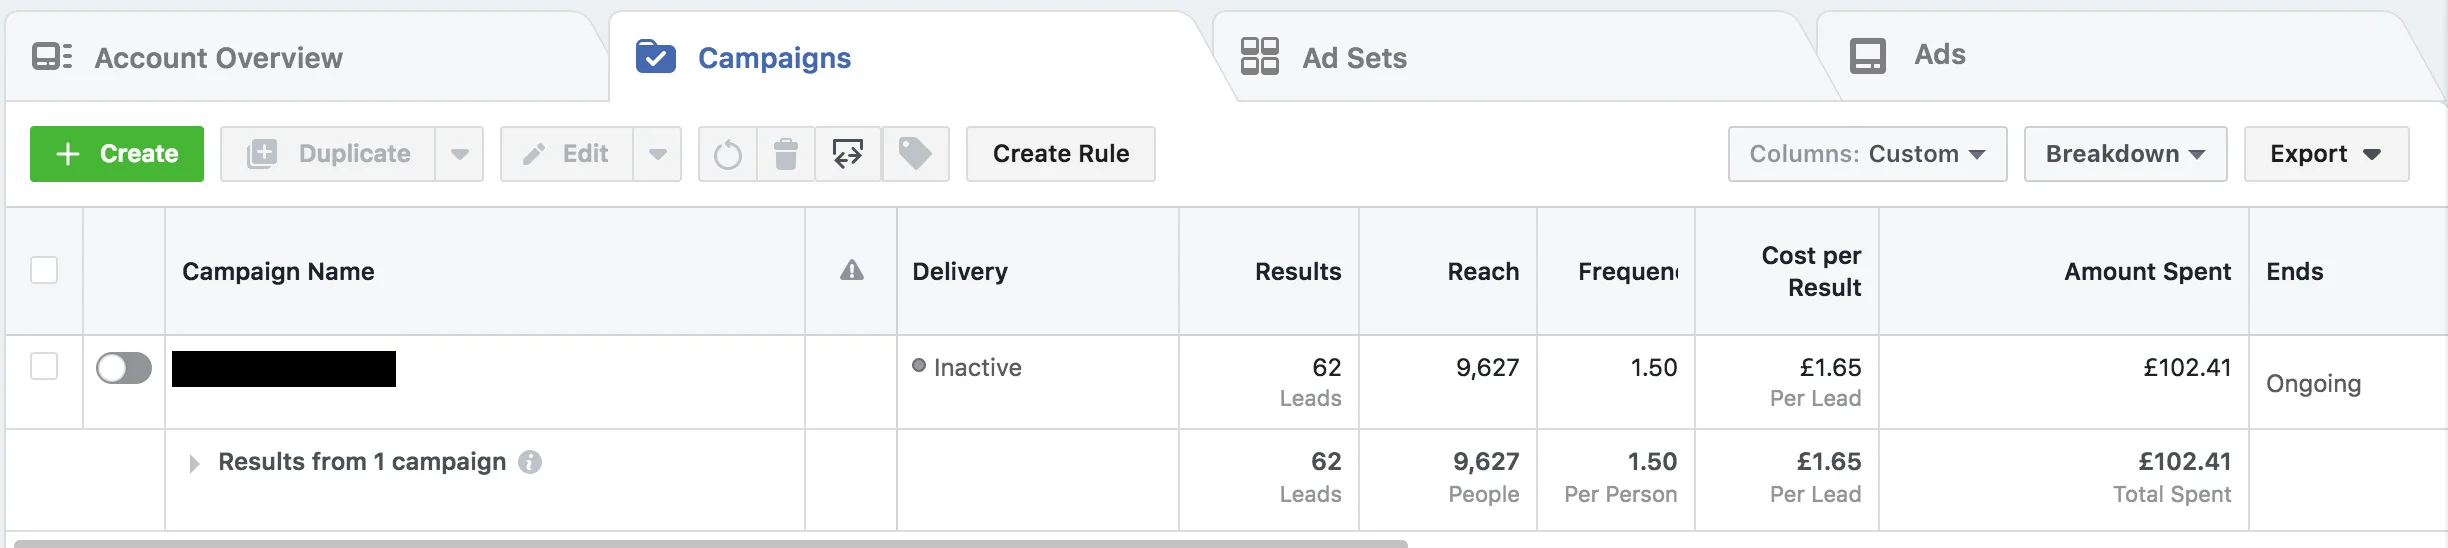Click the horizontal scrollbar at bottom
The height and width of the screenshot is (548, 2448).
[710, 543]
